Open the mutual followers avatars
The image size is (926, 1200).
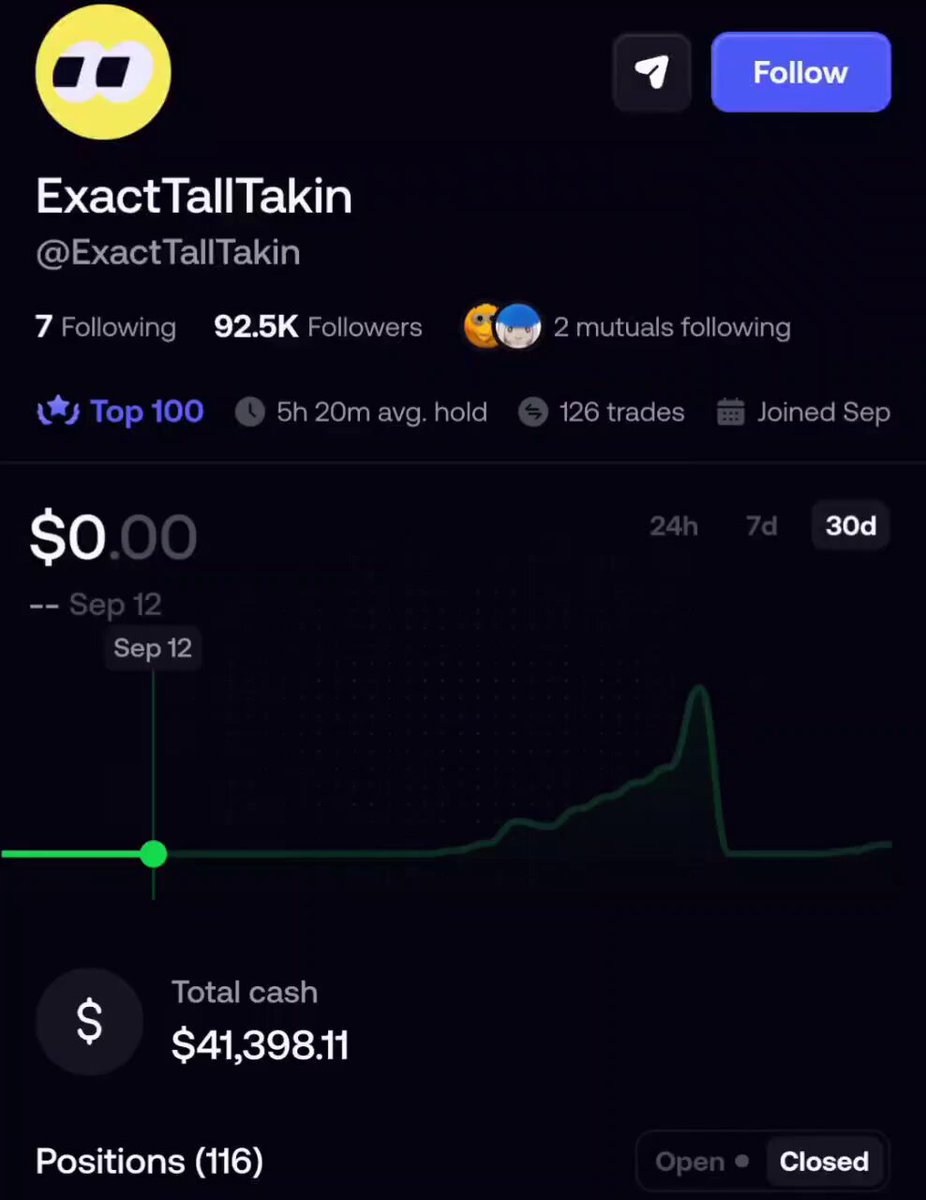click(503, 327)
